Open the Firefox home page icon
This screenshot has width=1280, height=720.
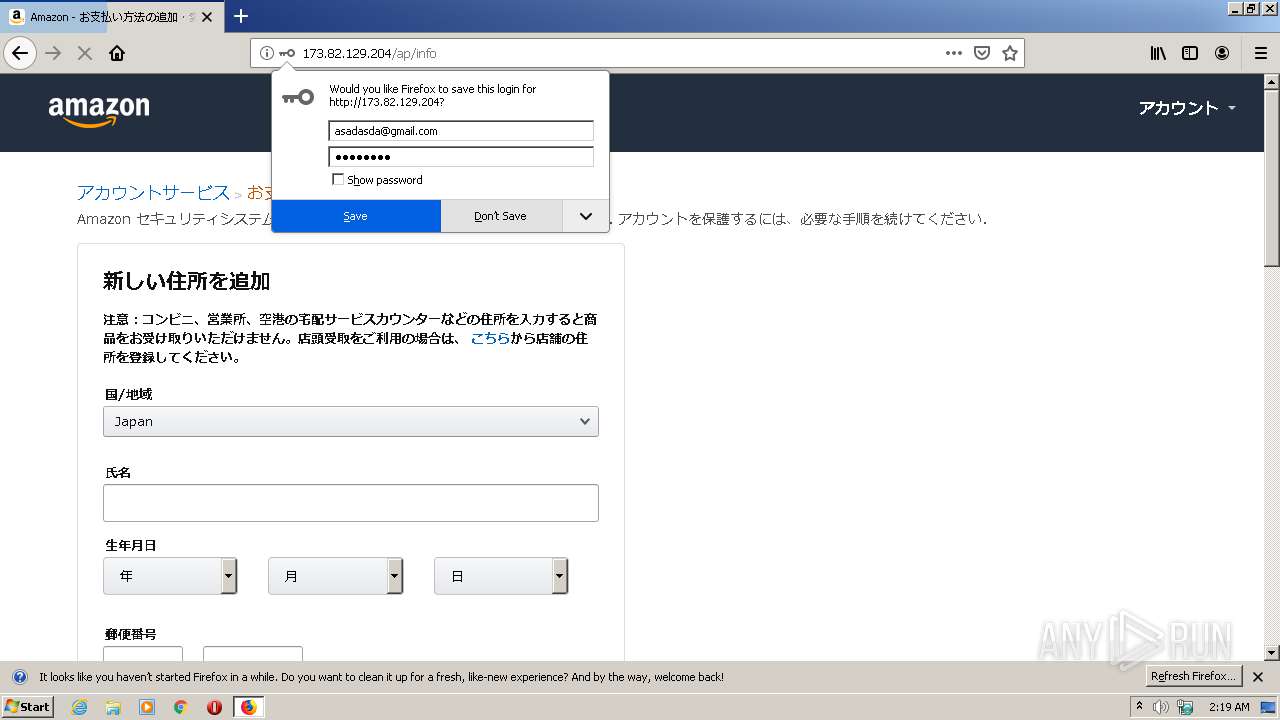tap(117, 53)
